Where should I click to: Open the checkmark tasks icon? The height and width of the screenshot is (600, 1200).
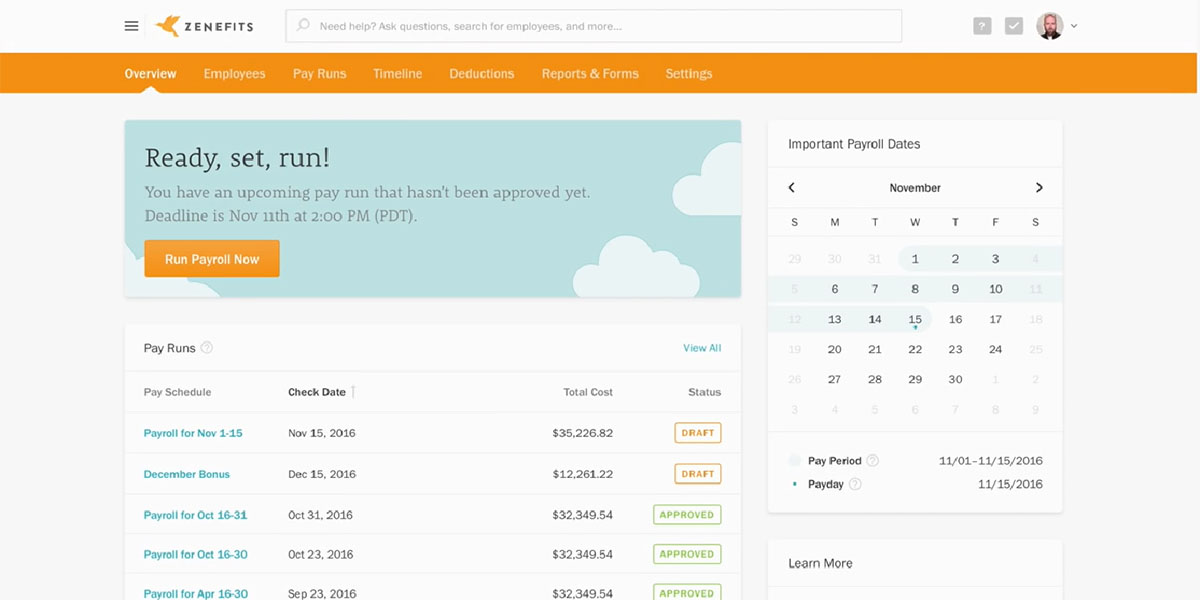coord(1014,26)
